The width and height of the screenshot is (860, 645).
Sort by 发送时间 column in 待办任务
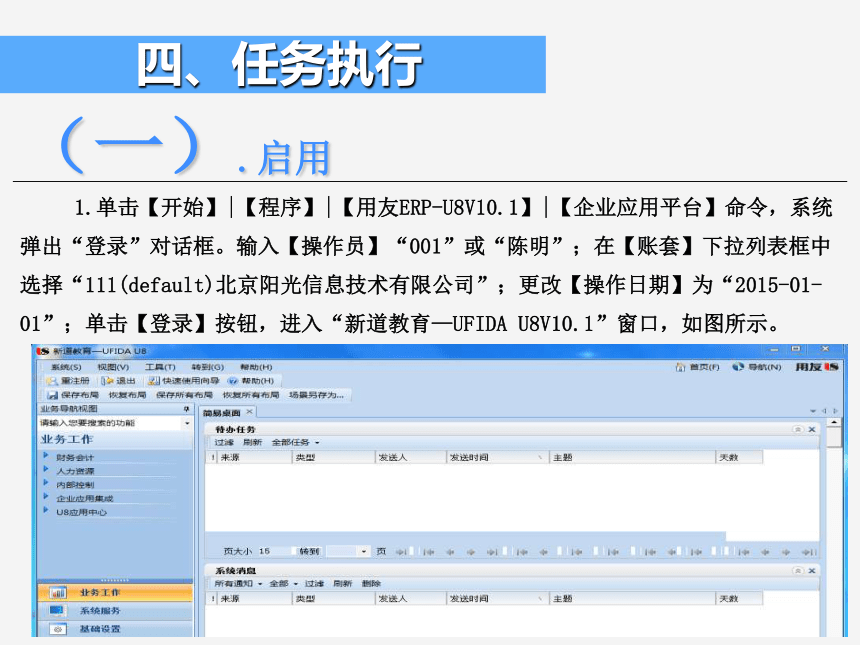click(497, 457)
